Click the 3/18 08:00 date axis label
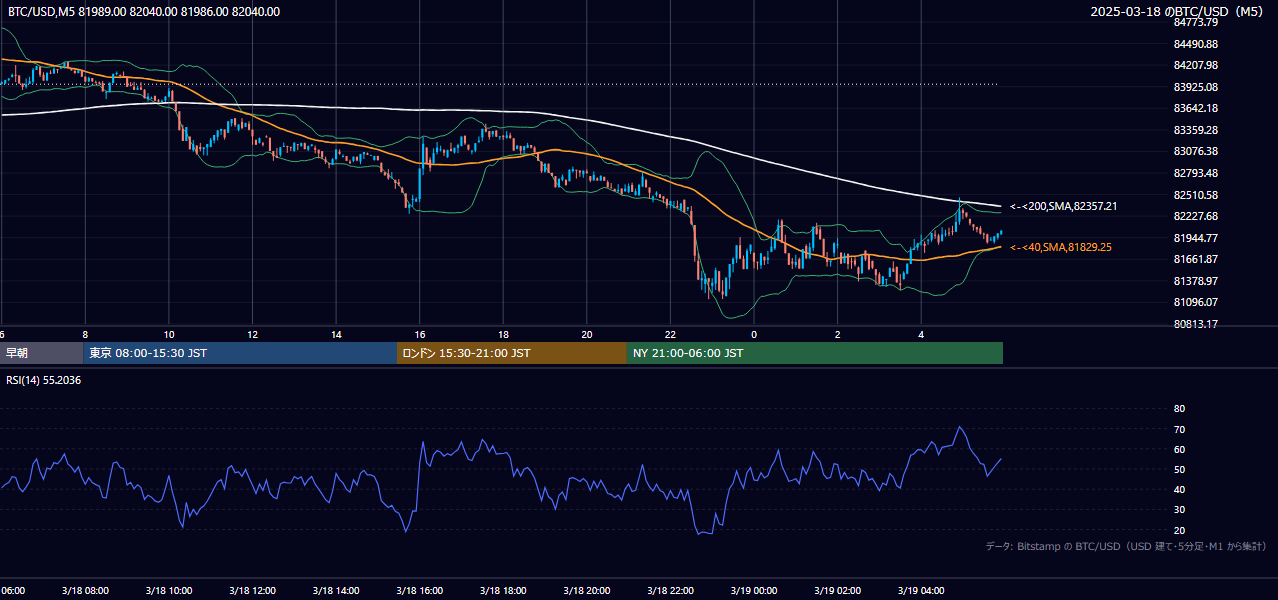 tap(84, 591)
